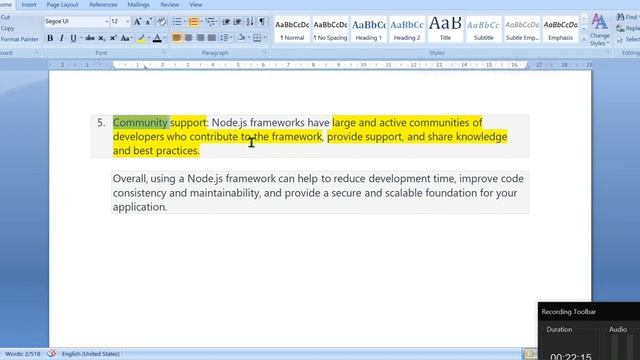
Task: Apply the Title style
Action: click(x=445, y=29)
